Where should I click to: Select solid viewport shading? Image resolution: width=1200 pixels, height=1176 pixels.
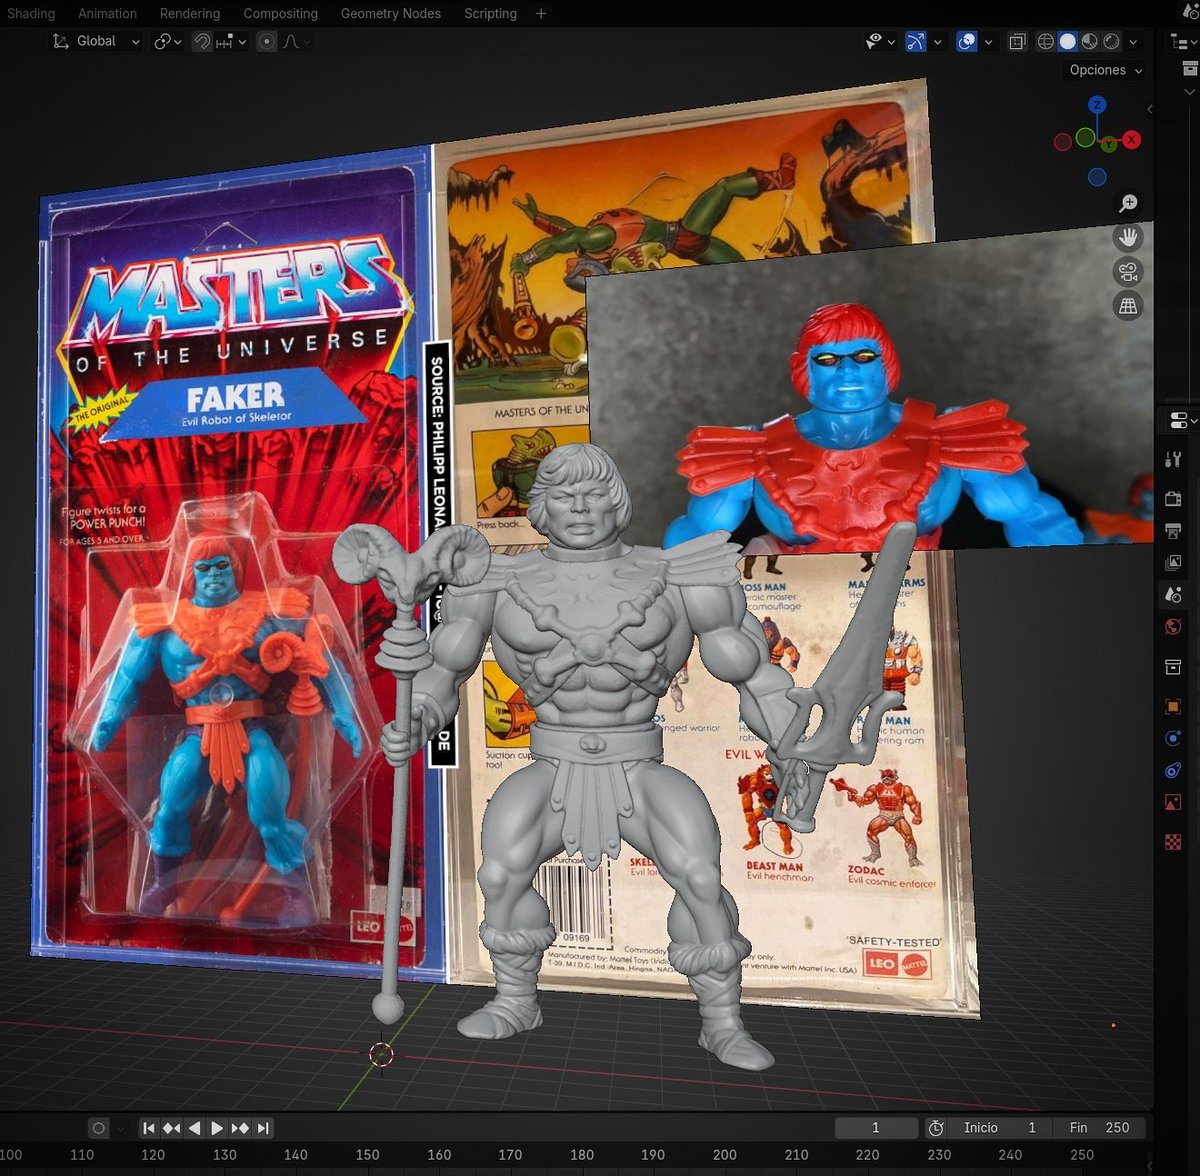(x=1068, y=41)
